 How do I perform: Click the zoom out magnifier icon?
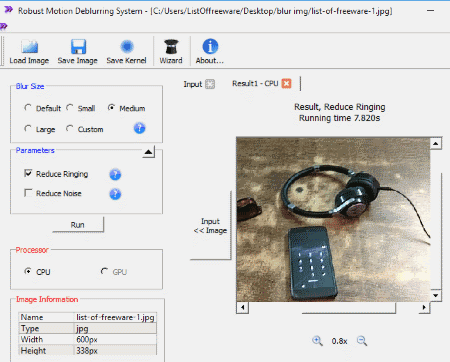point(362,341)
